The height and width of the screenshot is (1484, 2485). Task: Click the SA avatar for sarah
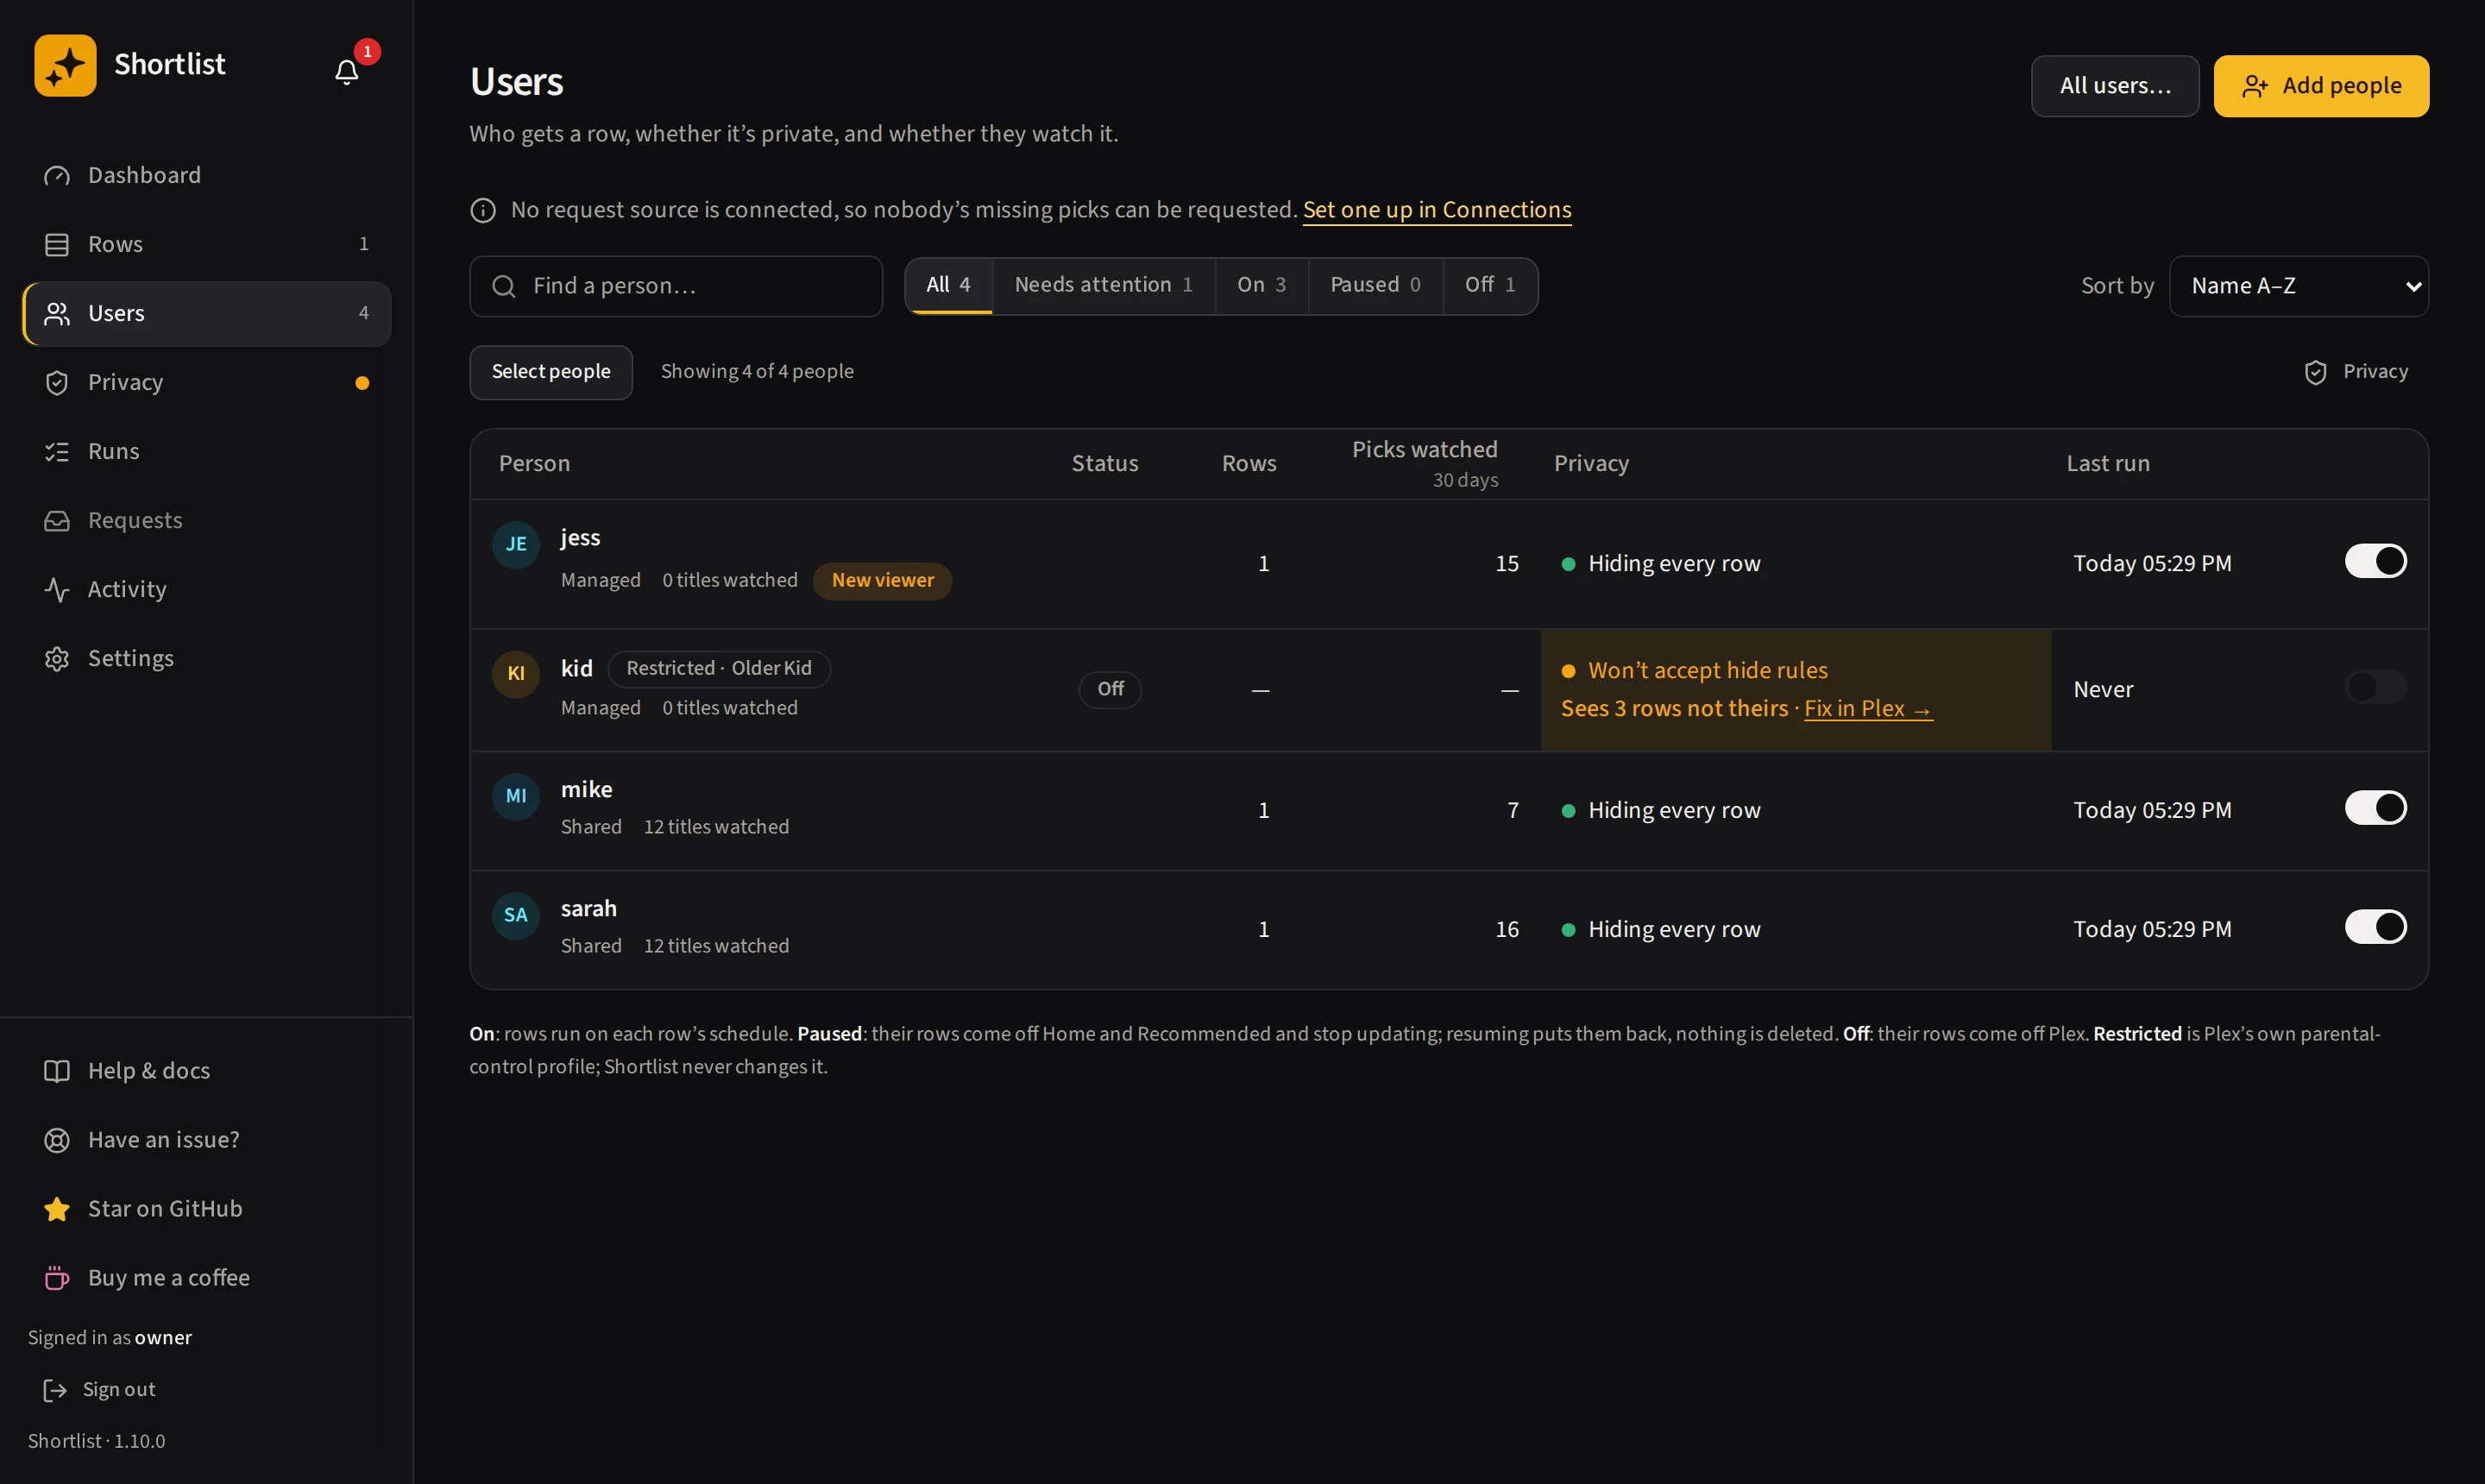pos(516,915)
